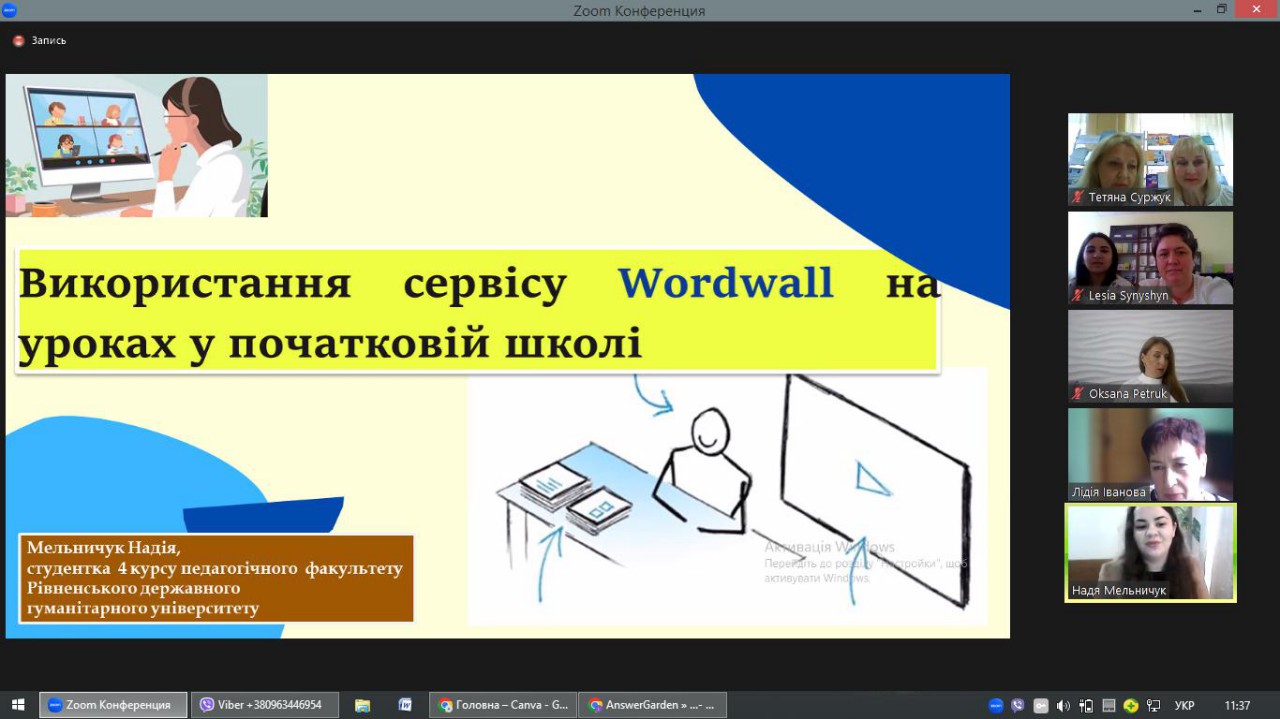The width and height of the screenshot is (1280, 719).
Task: Click the Лідія Іванова name label
Action: coord(1109,492)
